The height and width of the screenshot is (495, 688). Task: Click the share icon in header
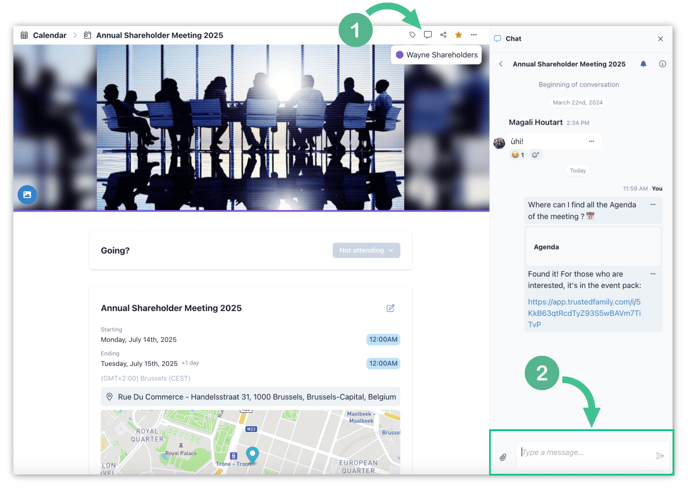pyautogui.click(x=443, y=35)
